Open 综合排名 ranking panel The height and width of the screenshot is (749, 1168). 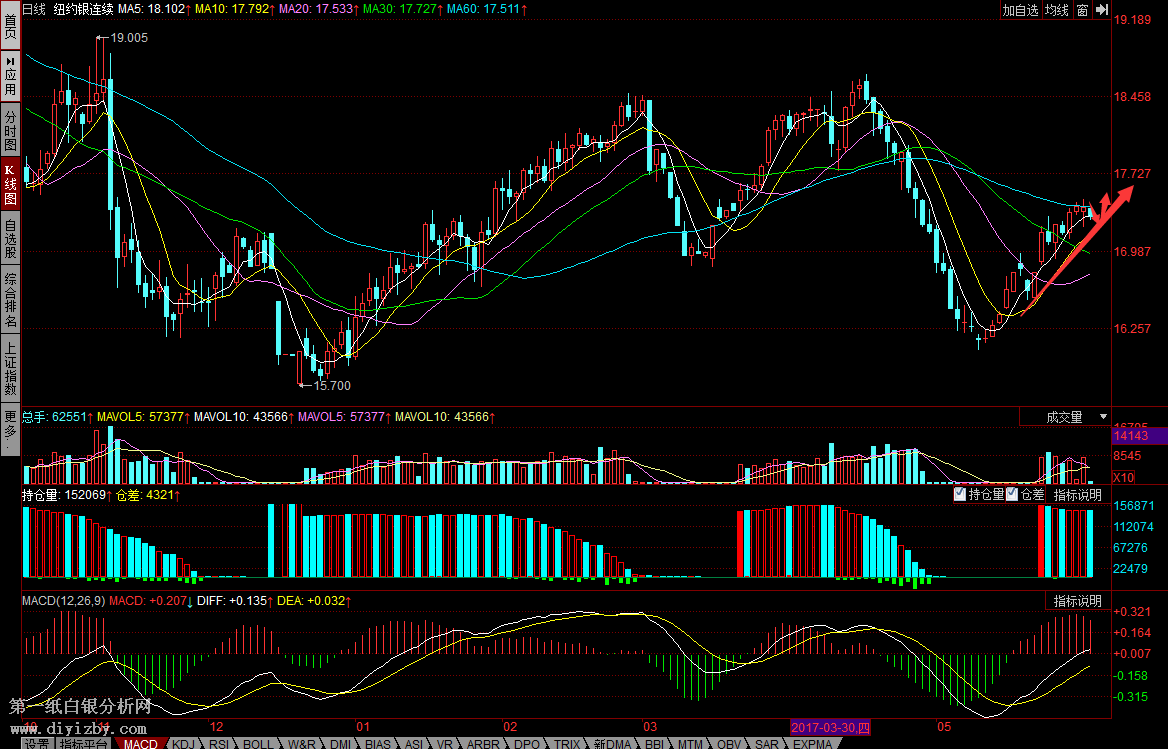(x=10, y=302)
